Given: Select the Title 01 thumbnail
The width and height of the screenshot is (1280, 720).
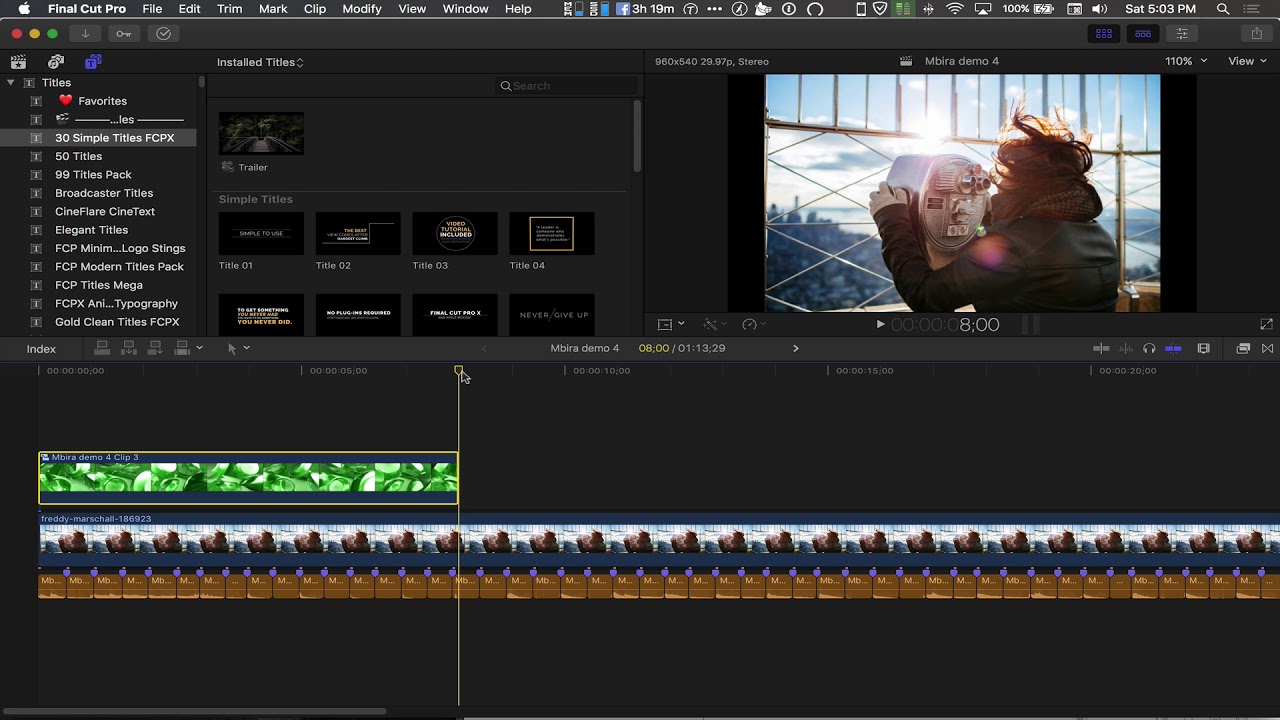Looking at the screenshot, I should point(261,233).
